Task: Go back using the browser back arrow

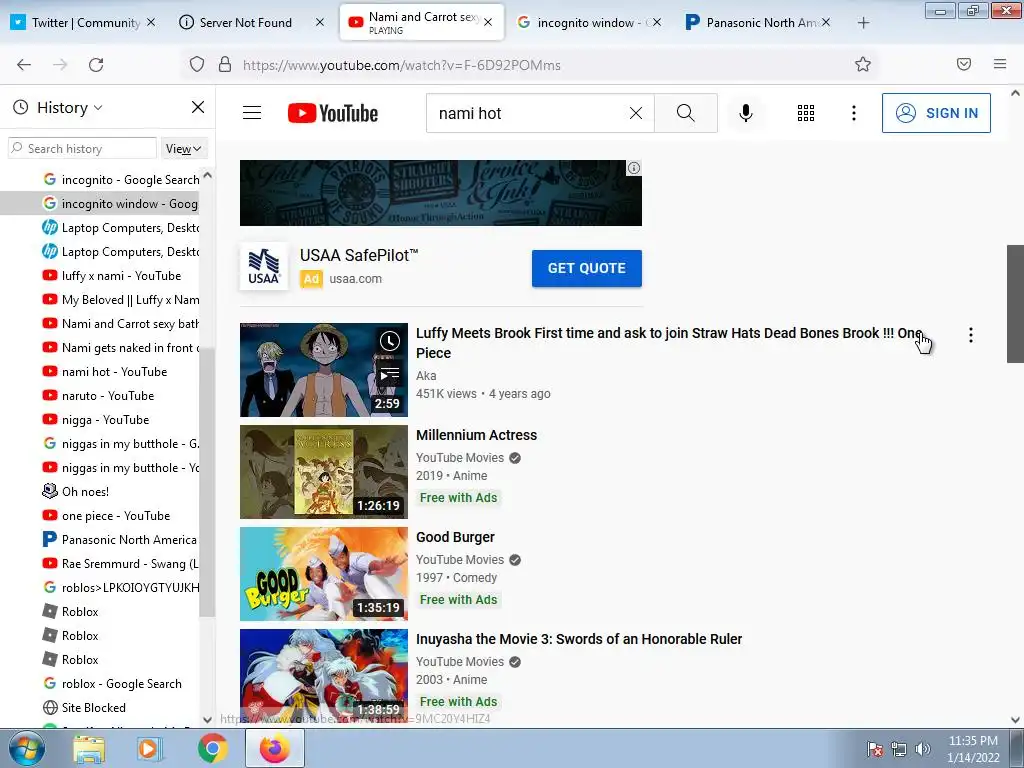Action: [24, 65]
